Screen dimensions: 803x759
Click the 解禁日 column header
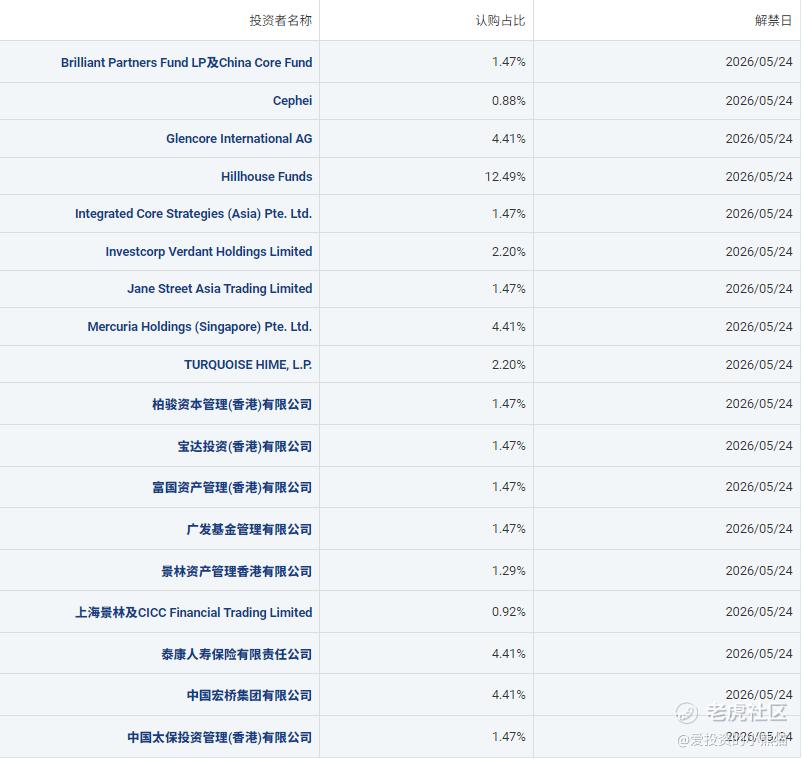pyautogui.click(x=773, y=20)
